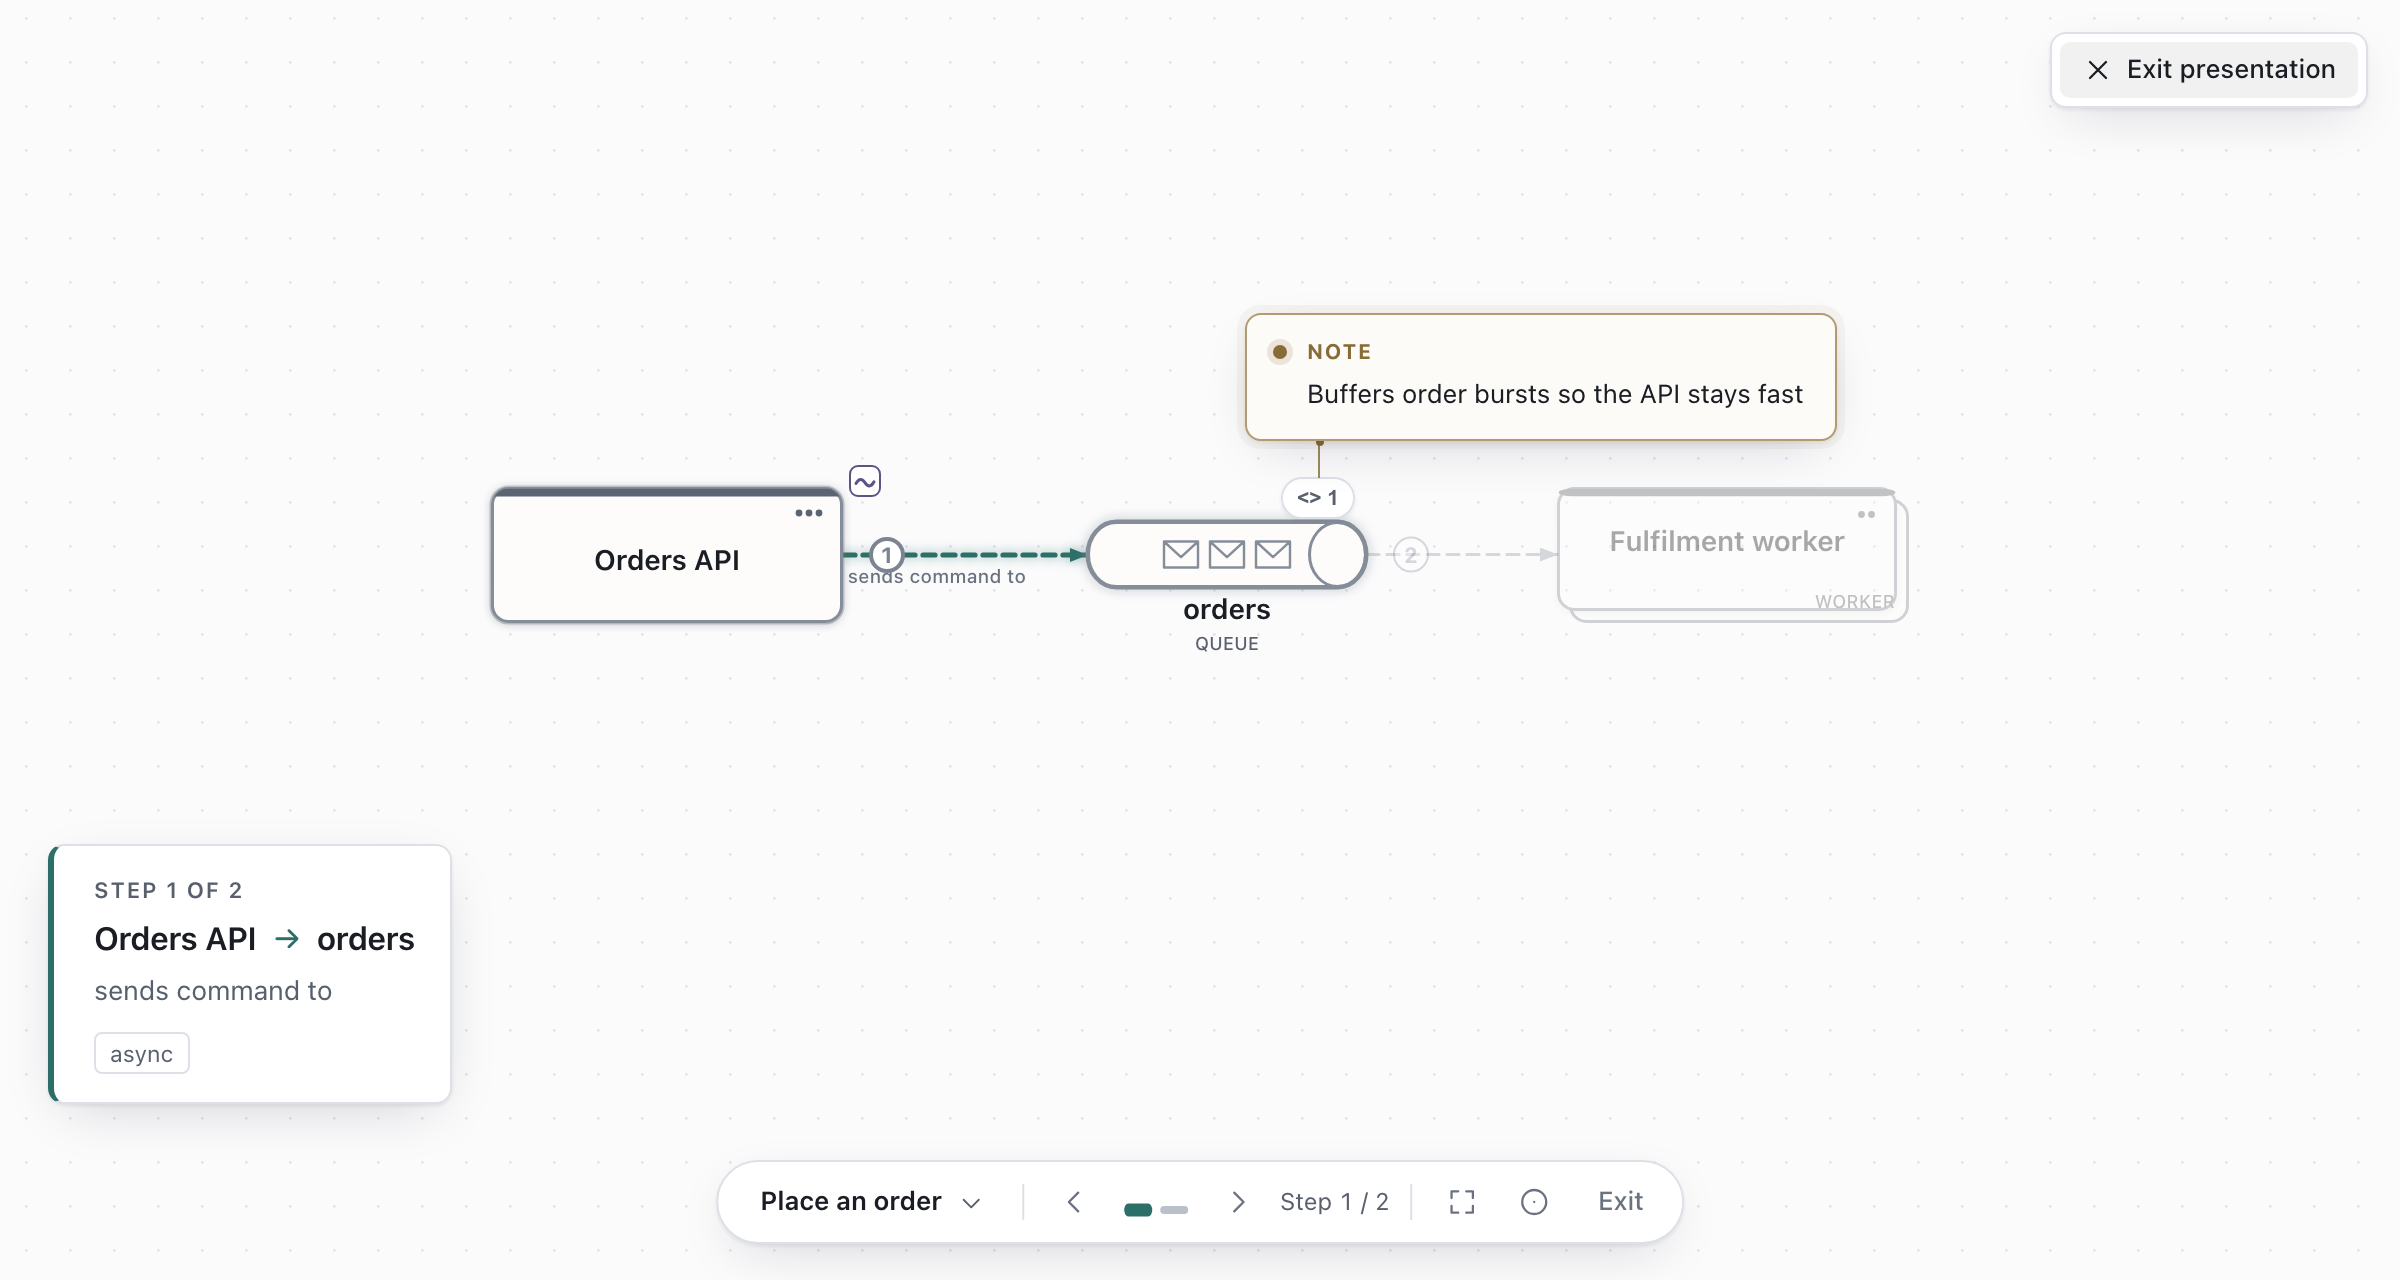Advance to the next step arrow
The height and width of the screenshot is (1280, 2400).
(1238, 1201)
